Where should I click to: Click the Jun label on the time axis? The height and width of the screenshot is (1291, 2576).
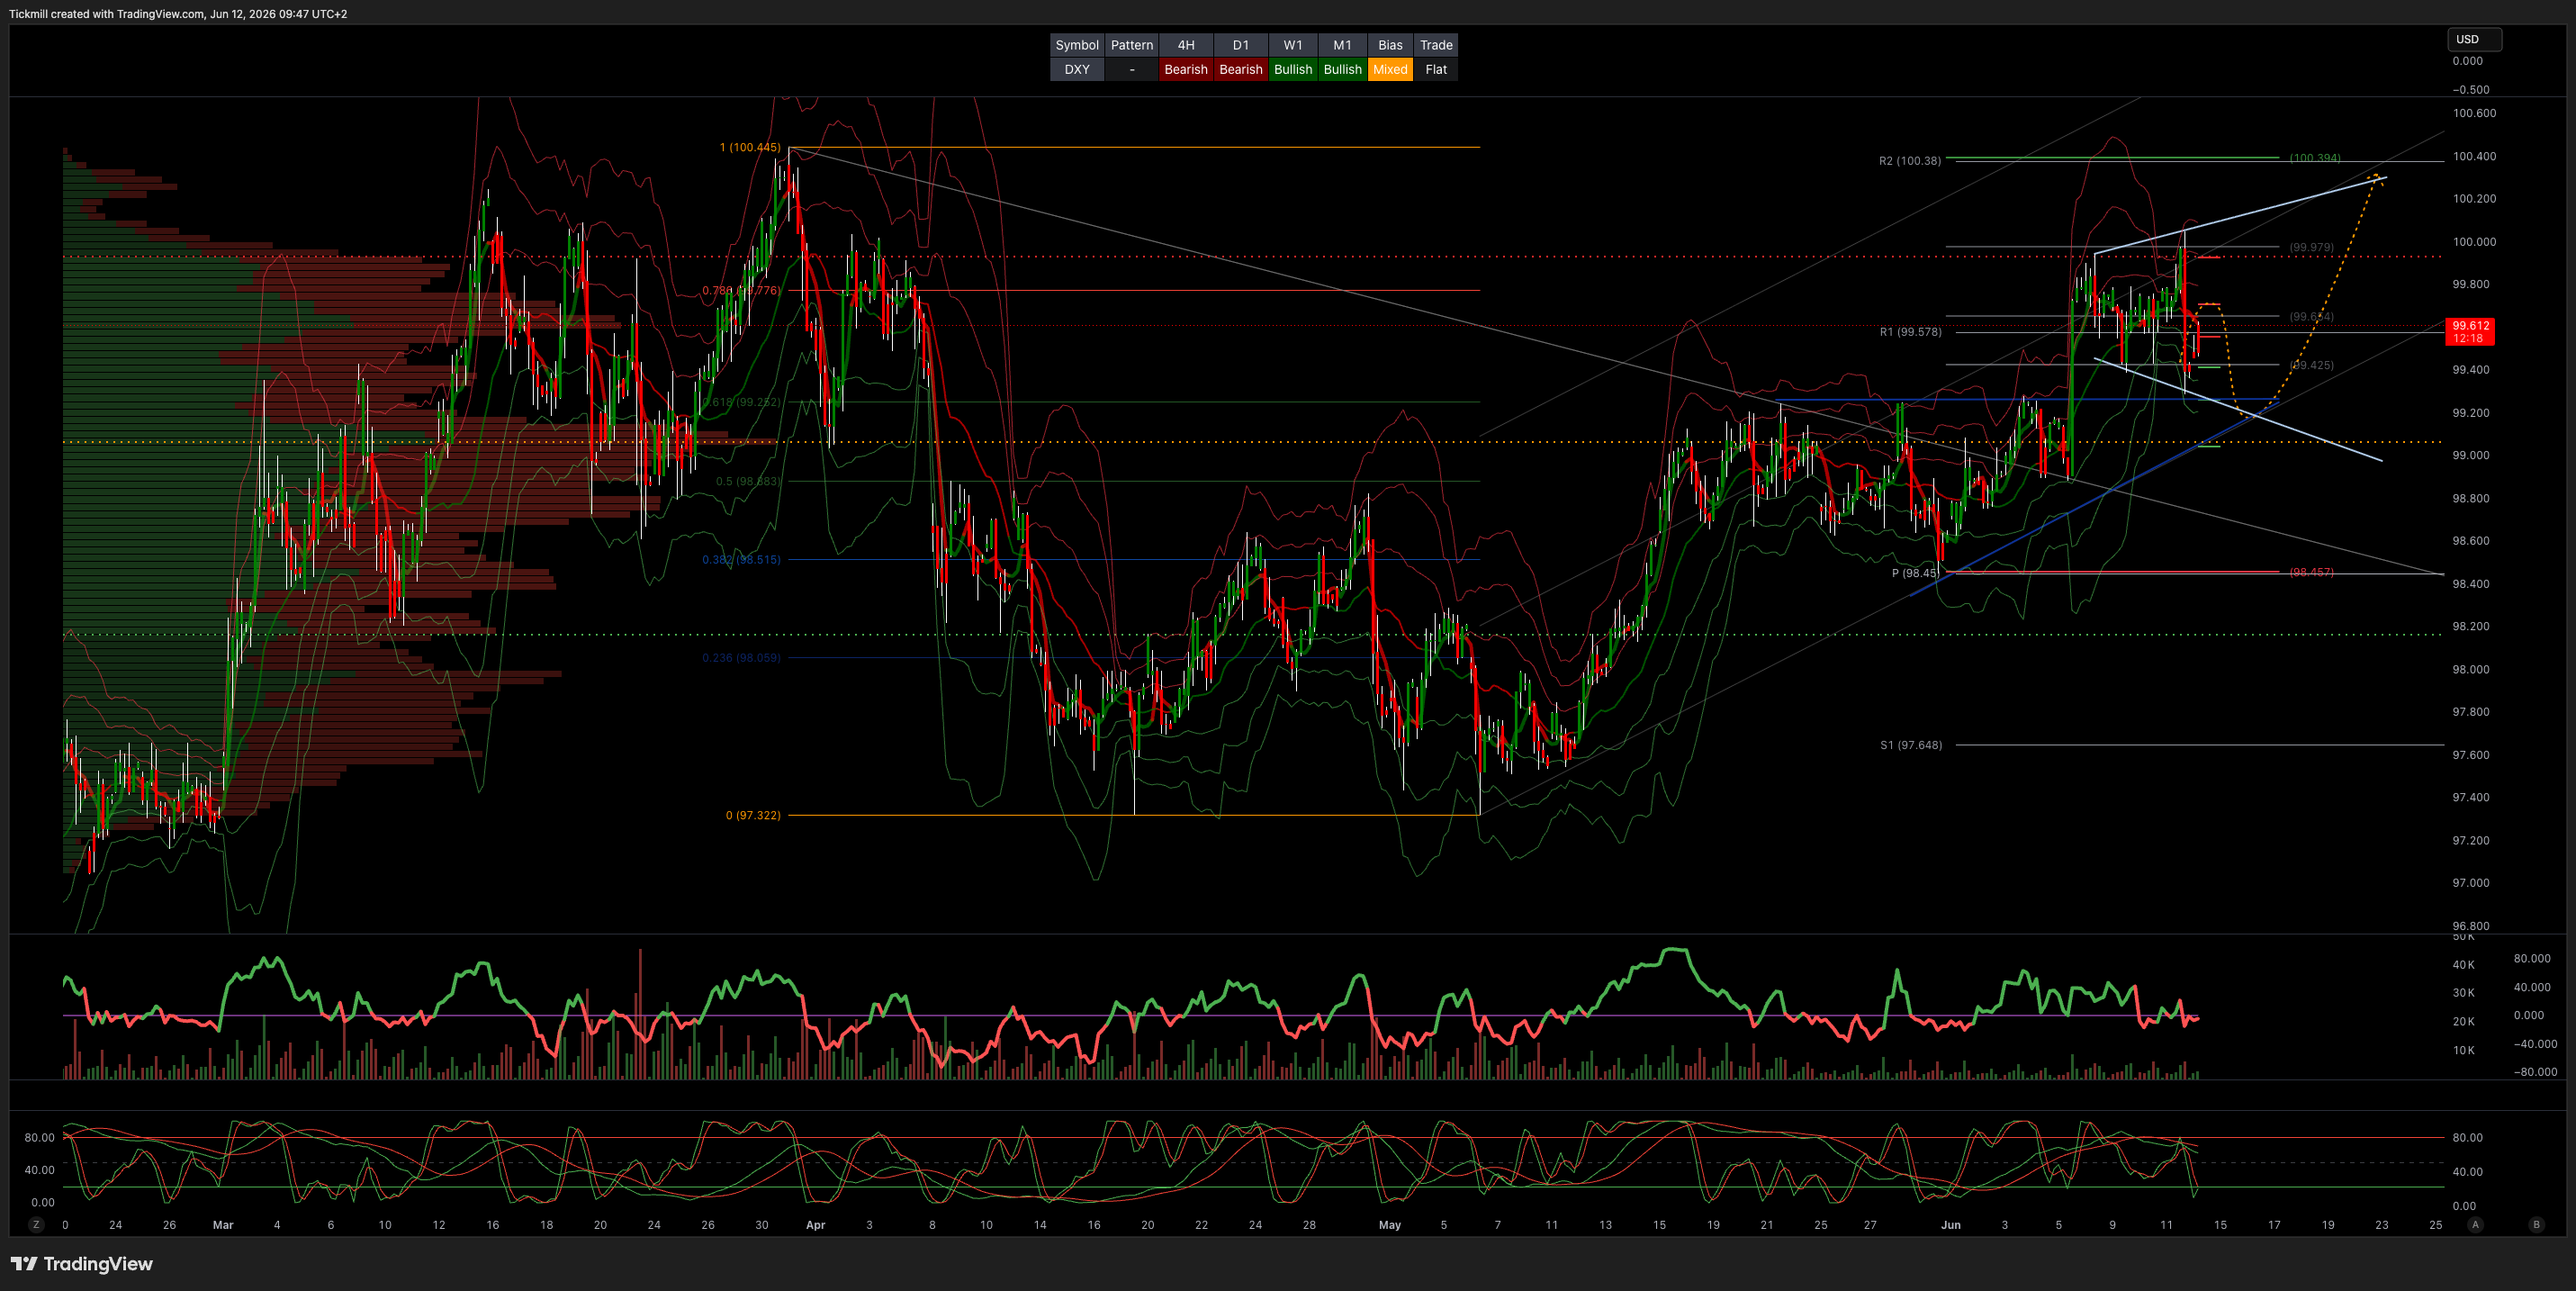[x=1950, y=1225]
